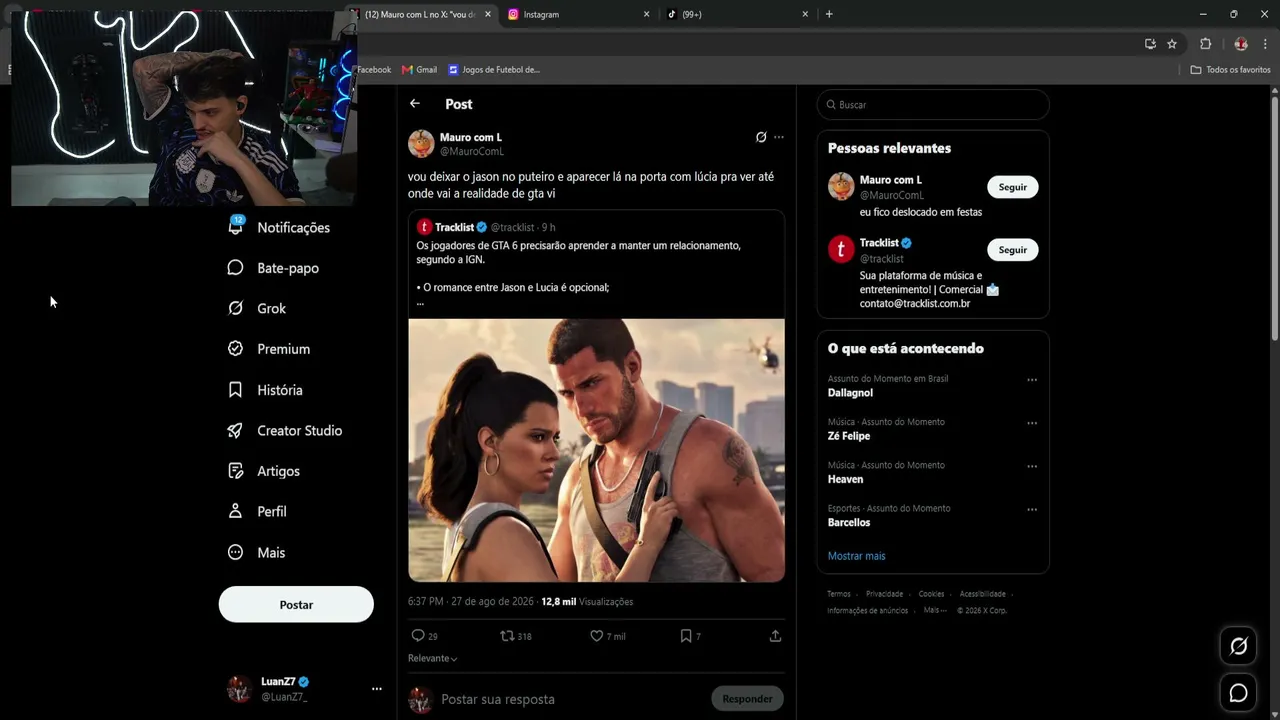Click the Postar button
This screenshot has width=1280, height=720.
tap(296, 605)
